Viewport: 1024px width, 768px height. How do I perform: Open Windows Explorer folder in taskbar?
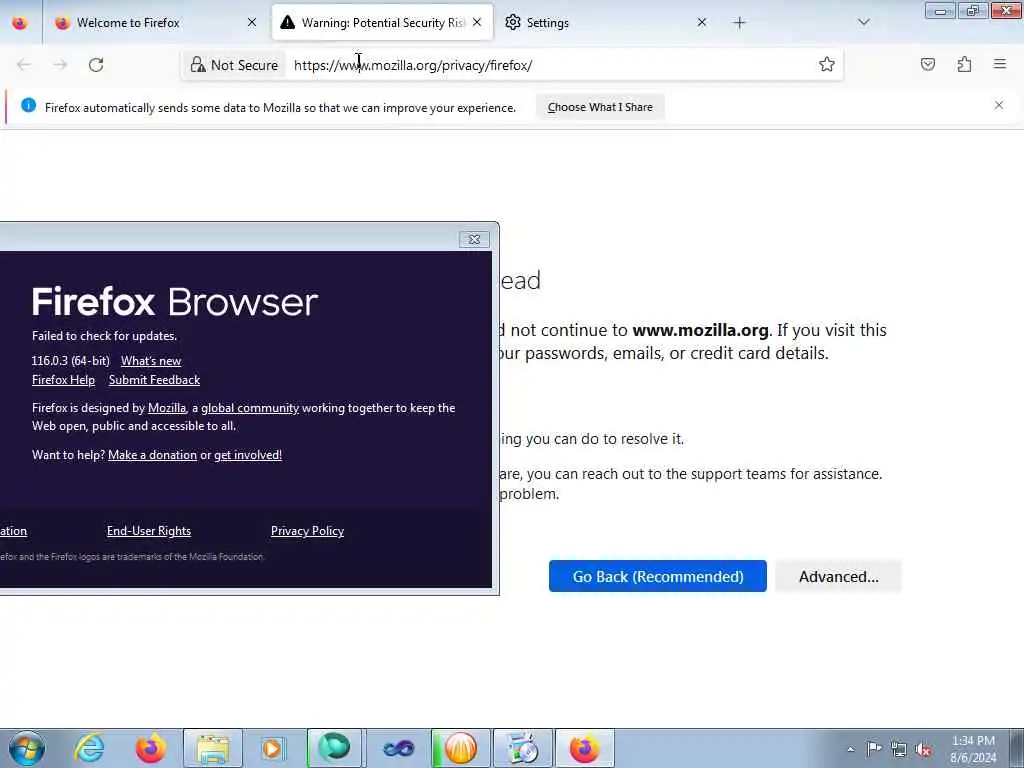[x=212, y=748]
